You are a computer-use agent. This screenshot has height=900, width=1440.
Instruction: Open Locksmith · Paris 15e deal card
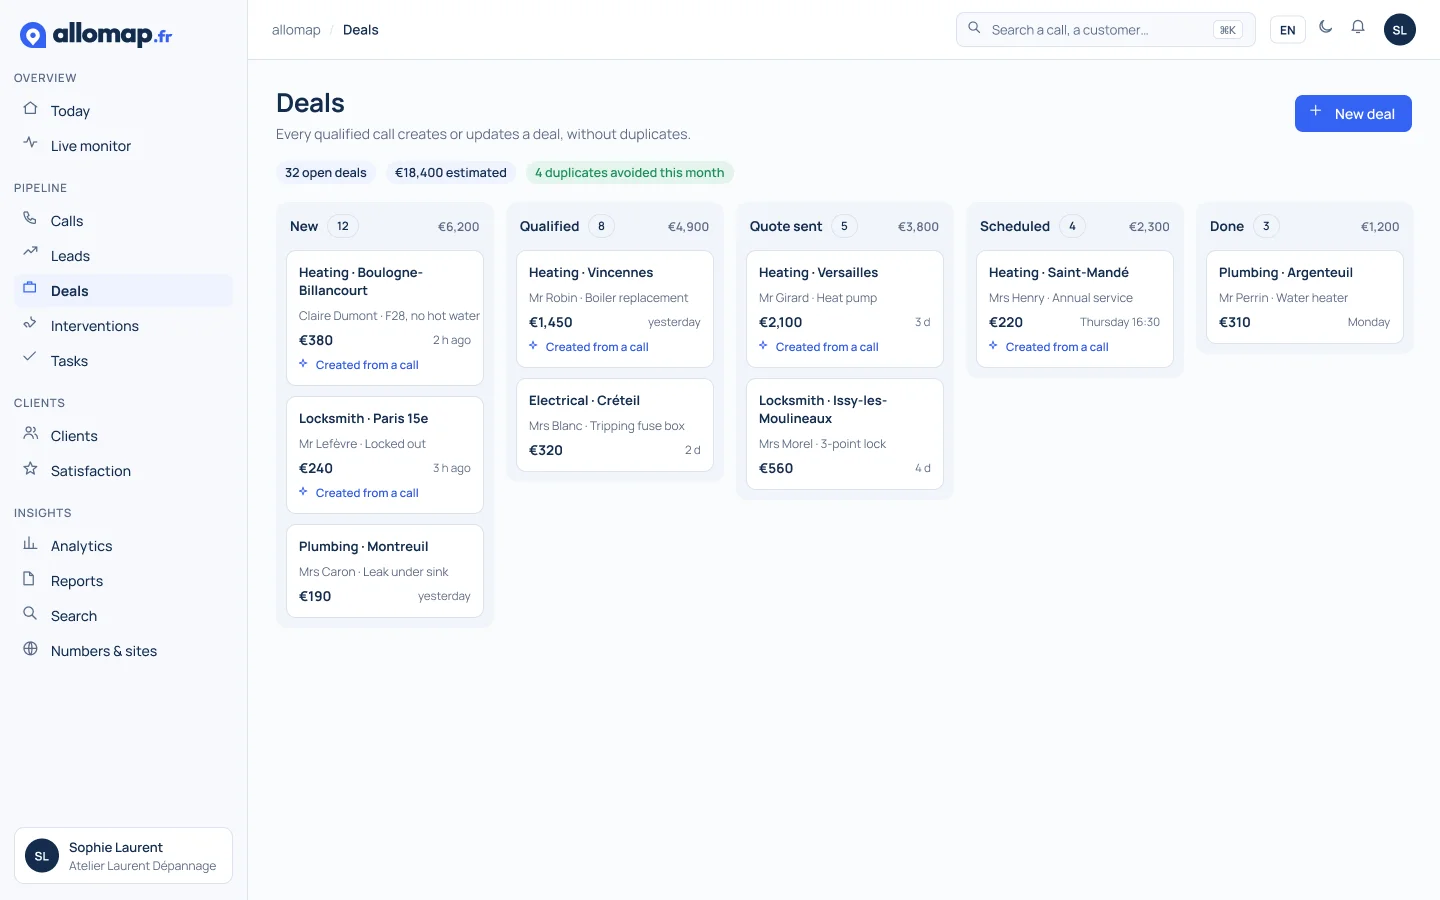[x=385, y=455]
